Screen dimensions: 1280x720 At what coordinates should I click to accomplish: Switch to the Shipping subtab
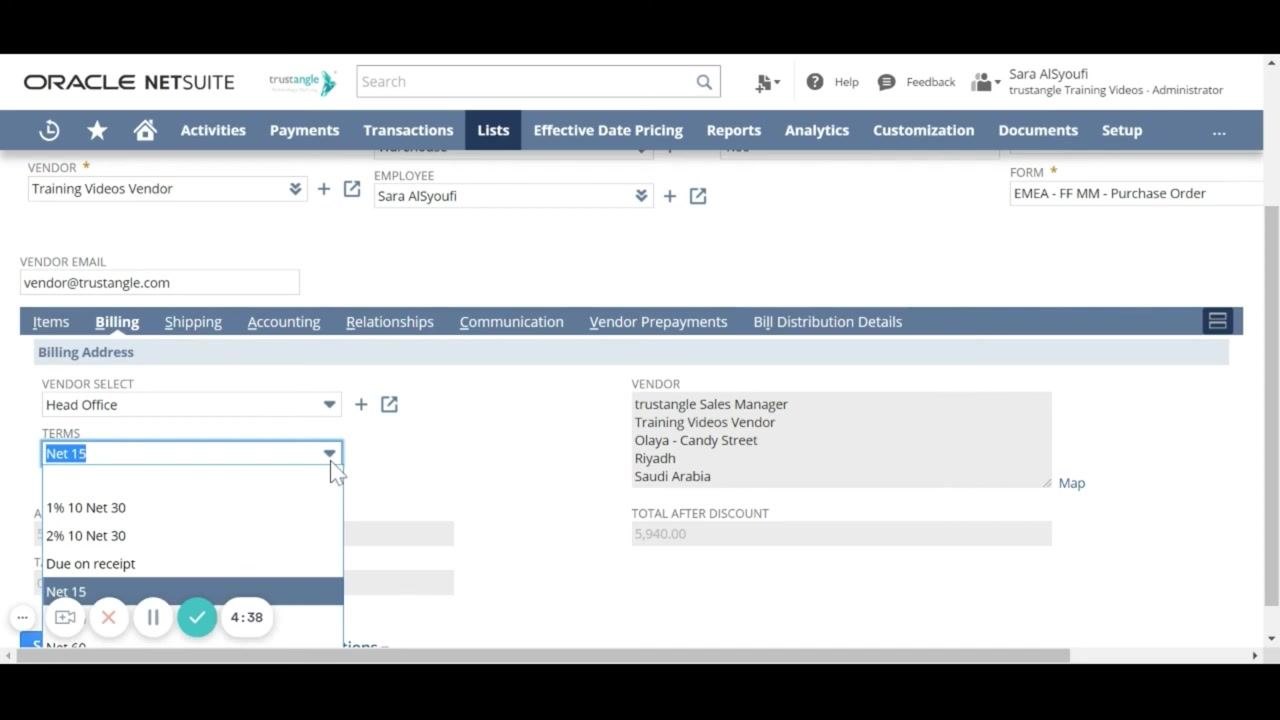pos(193,322)
